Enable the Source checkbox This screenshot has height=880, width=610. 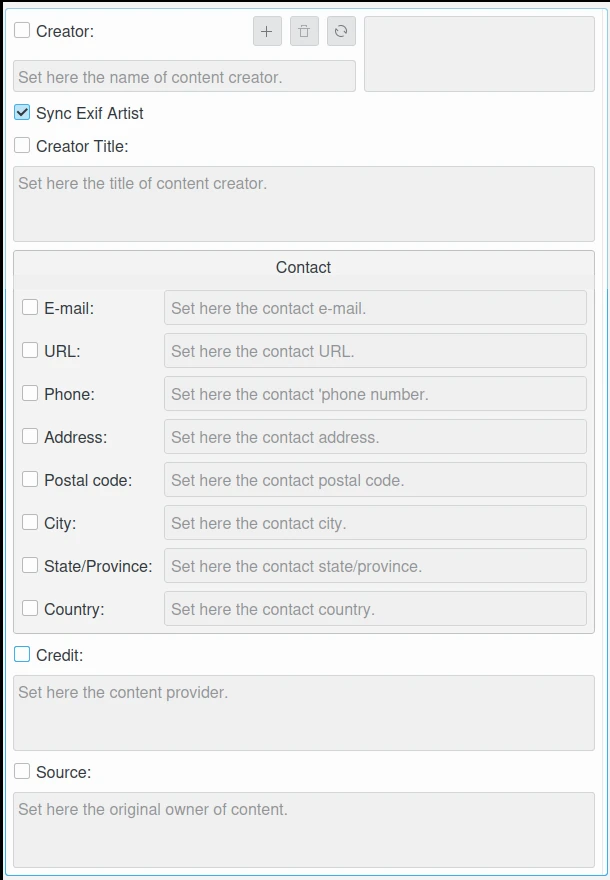pyautogui.click(x=22, y=772)
